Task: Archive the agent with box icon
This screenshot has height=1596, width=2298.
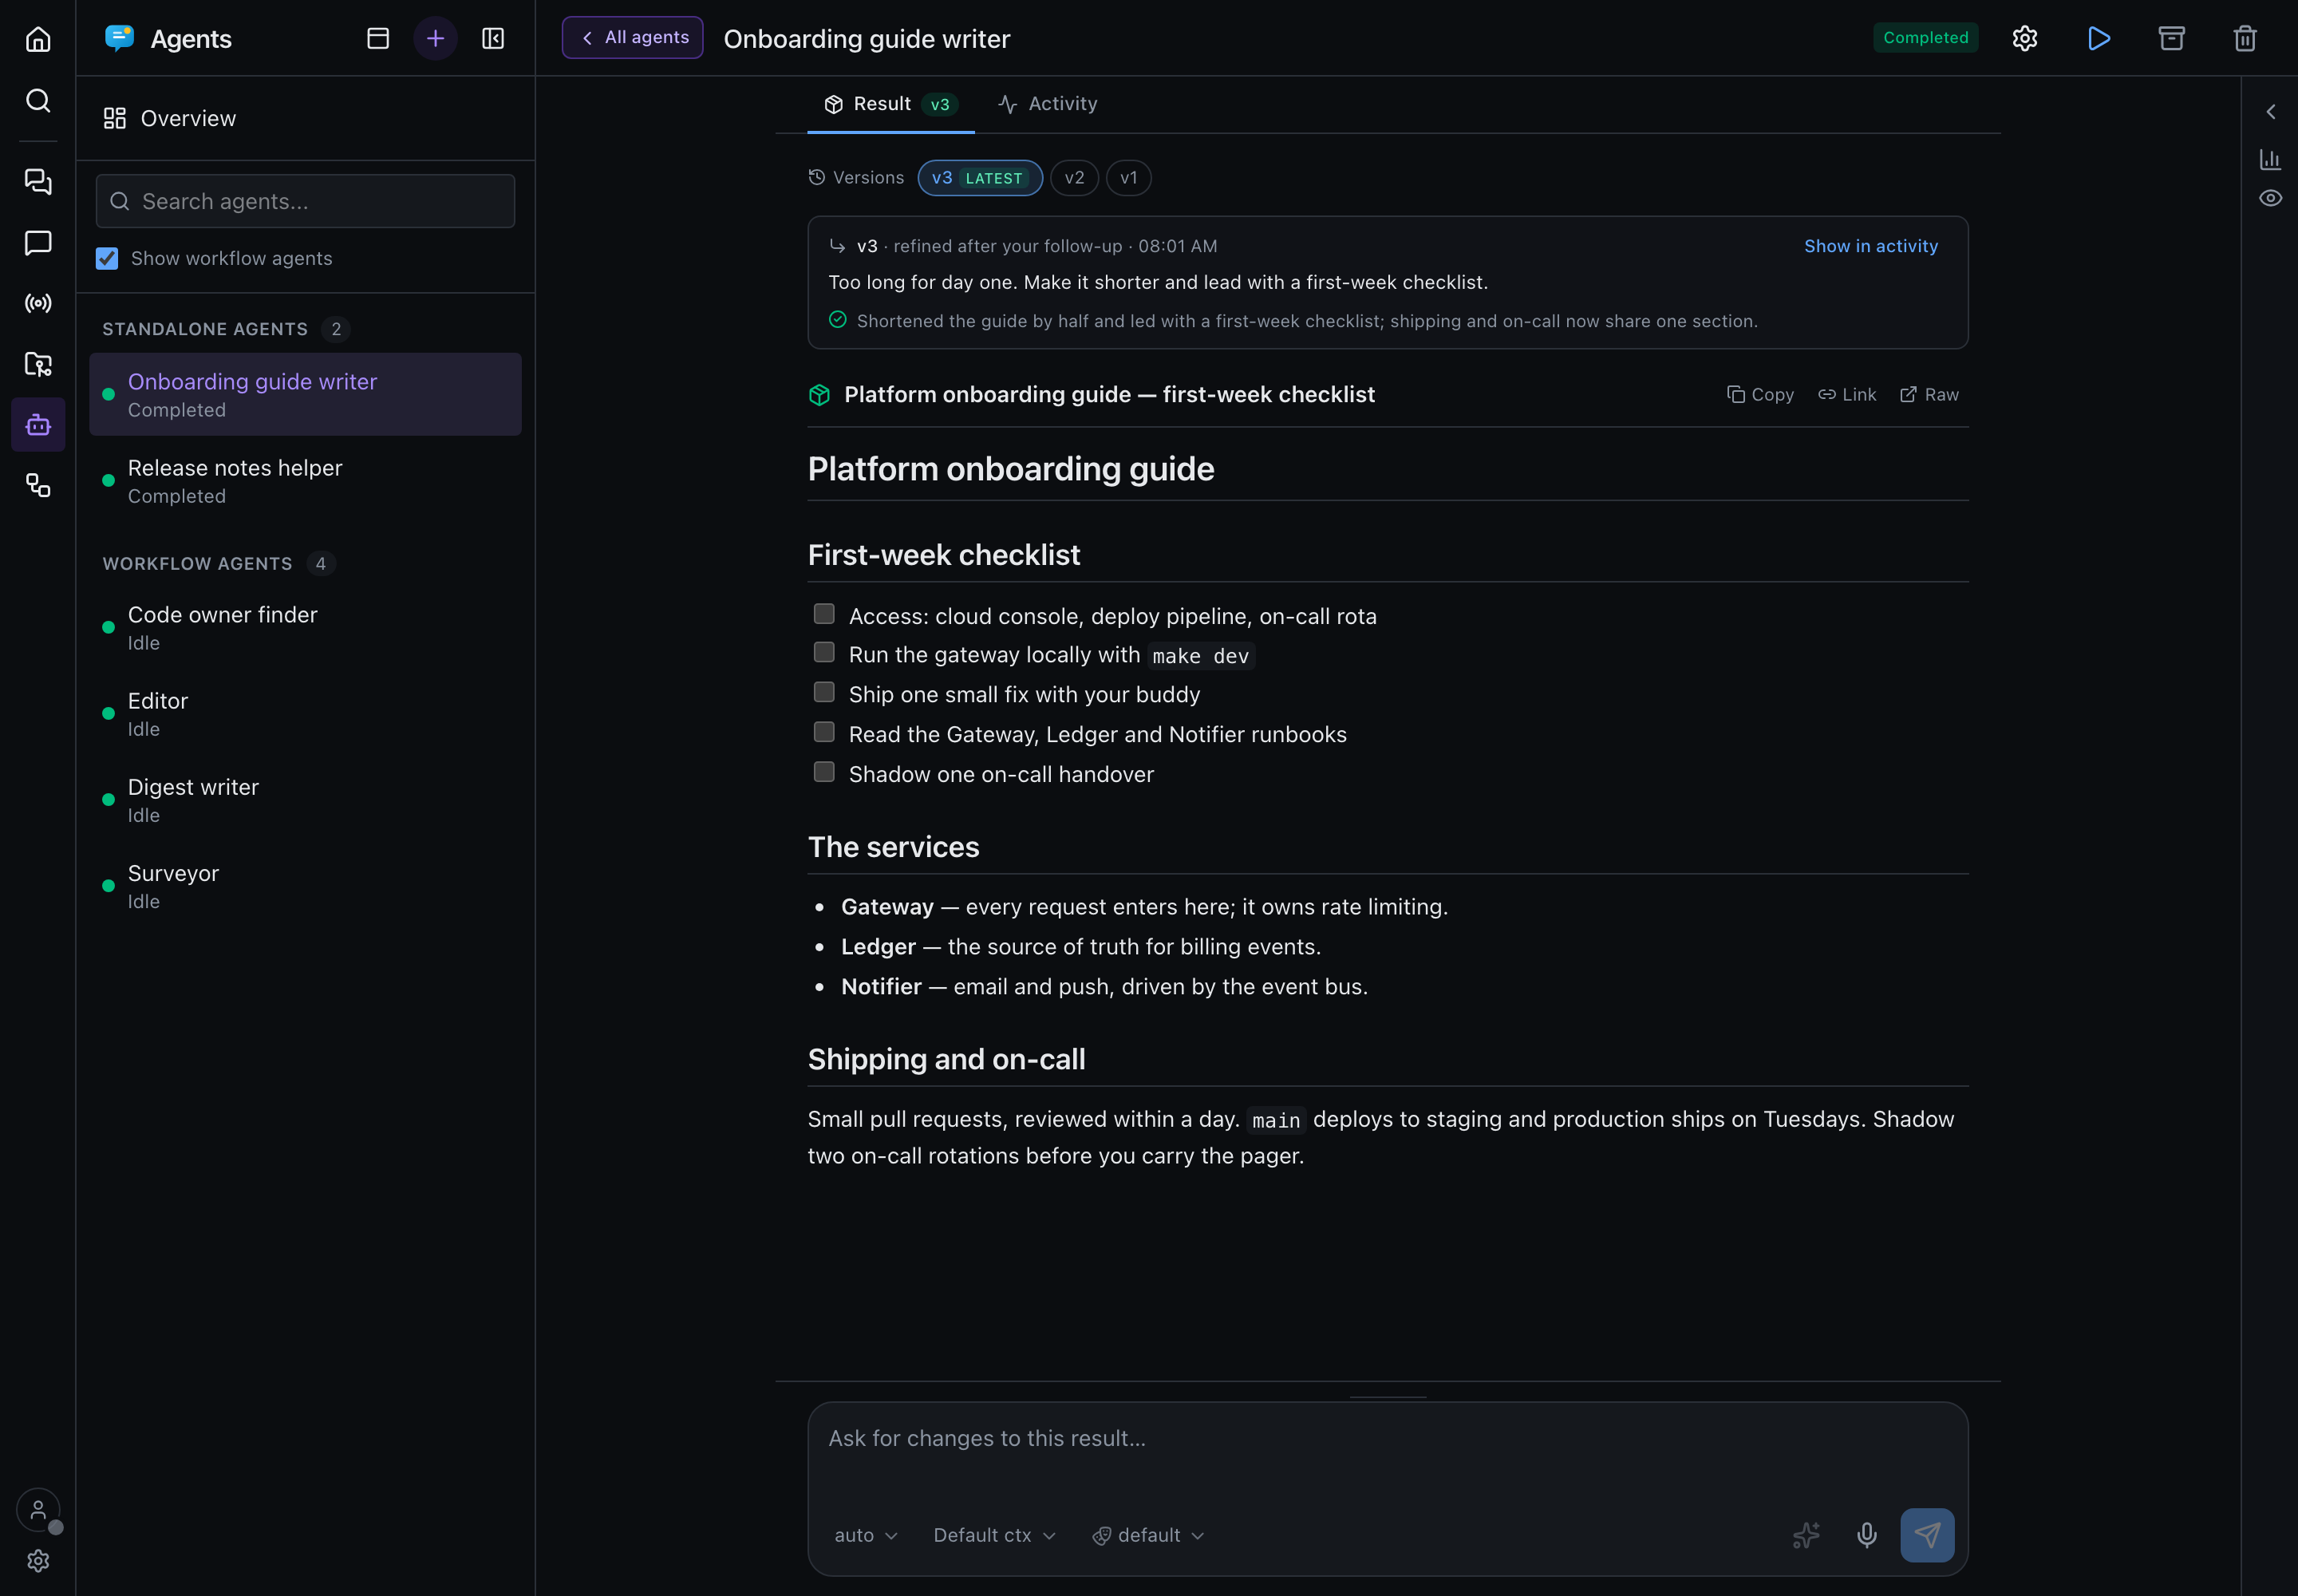Action: tap(2172, 38)
